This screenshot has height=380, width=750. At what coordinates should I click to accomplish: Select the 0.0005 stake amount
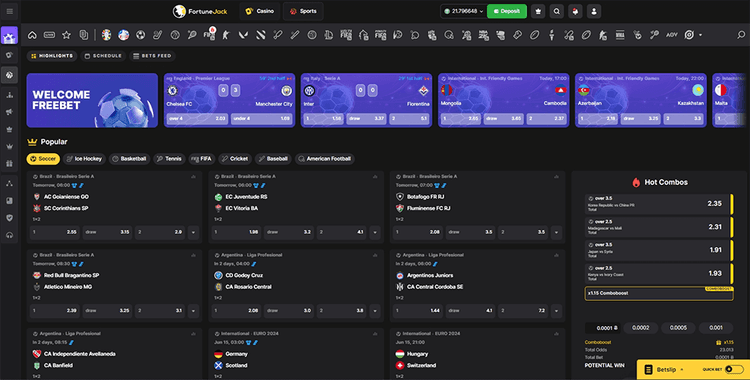coord(678,328)
